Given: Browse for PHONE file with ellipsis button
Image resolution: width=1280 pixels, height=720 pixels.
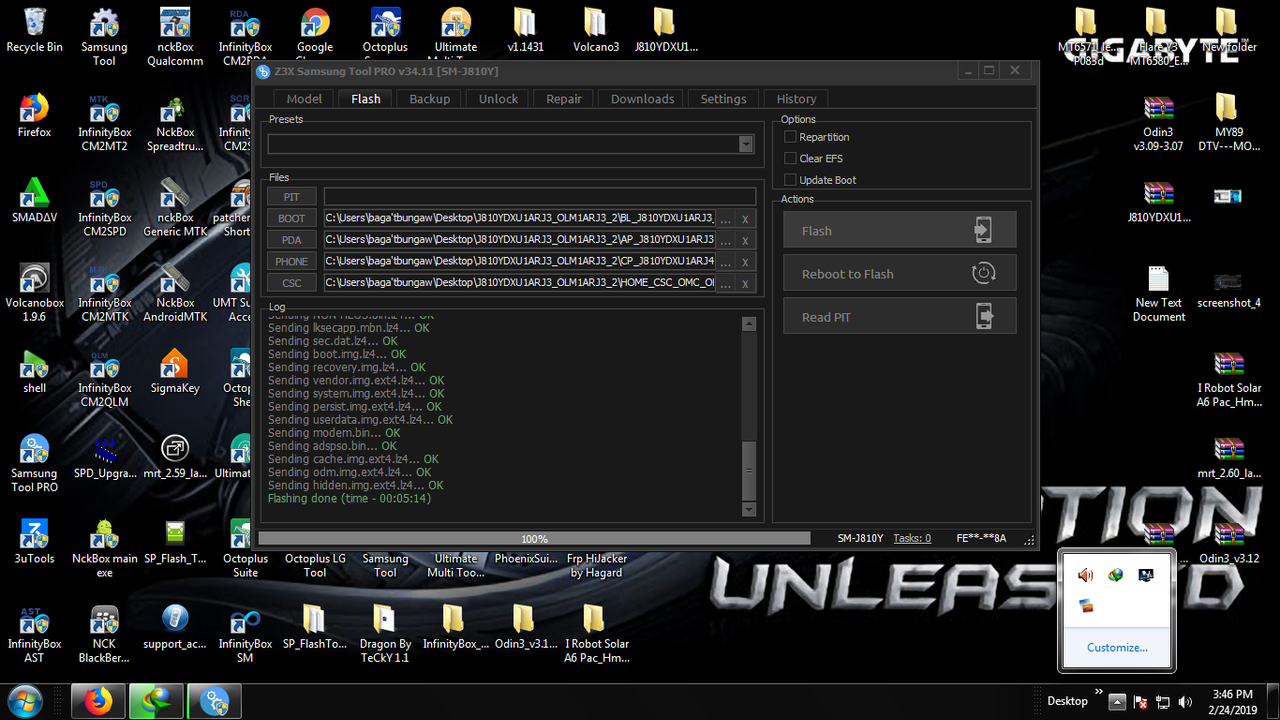Looking at the screenshot, I should click(726, 262).
